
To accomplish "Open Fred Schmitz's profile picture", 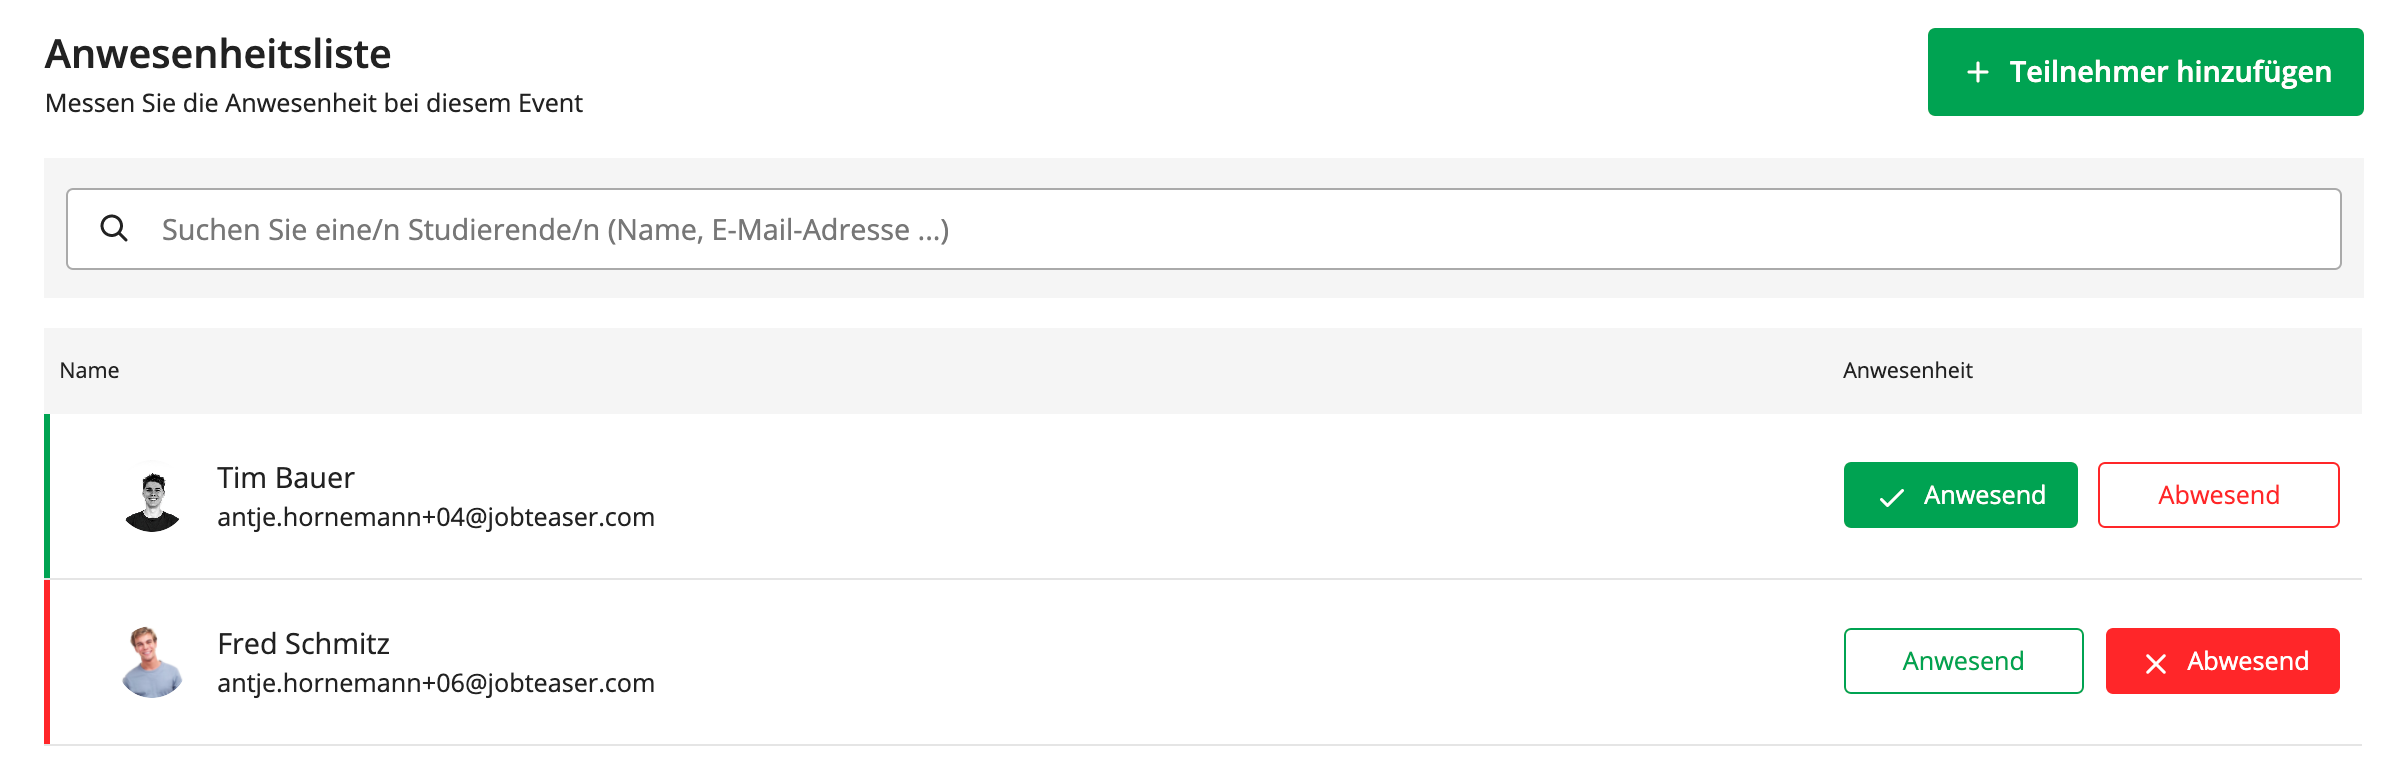I will point(152,662).
